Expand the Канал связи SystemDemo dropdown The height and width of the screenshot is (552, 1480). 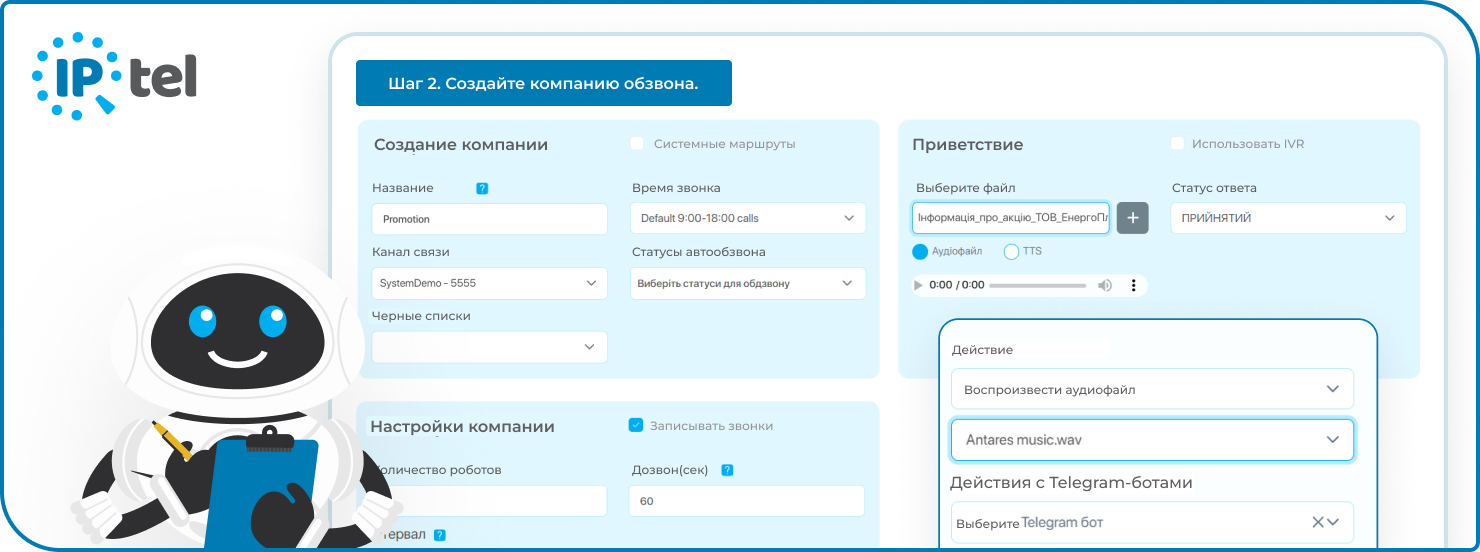coord(489,283)
